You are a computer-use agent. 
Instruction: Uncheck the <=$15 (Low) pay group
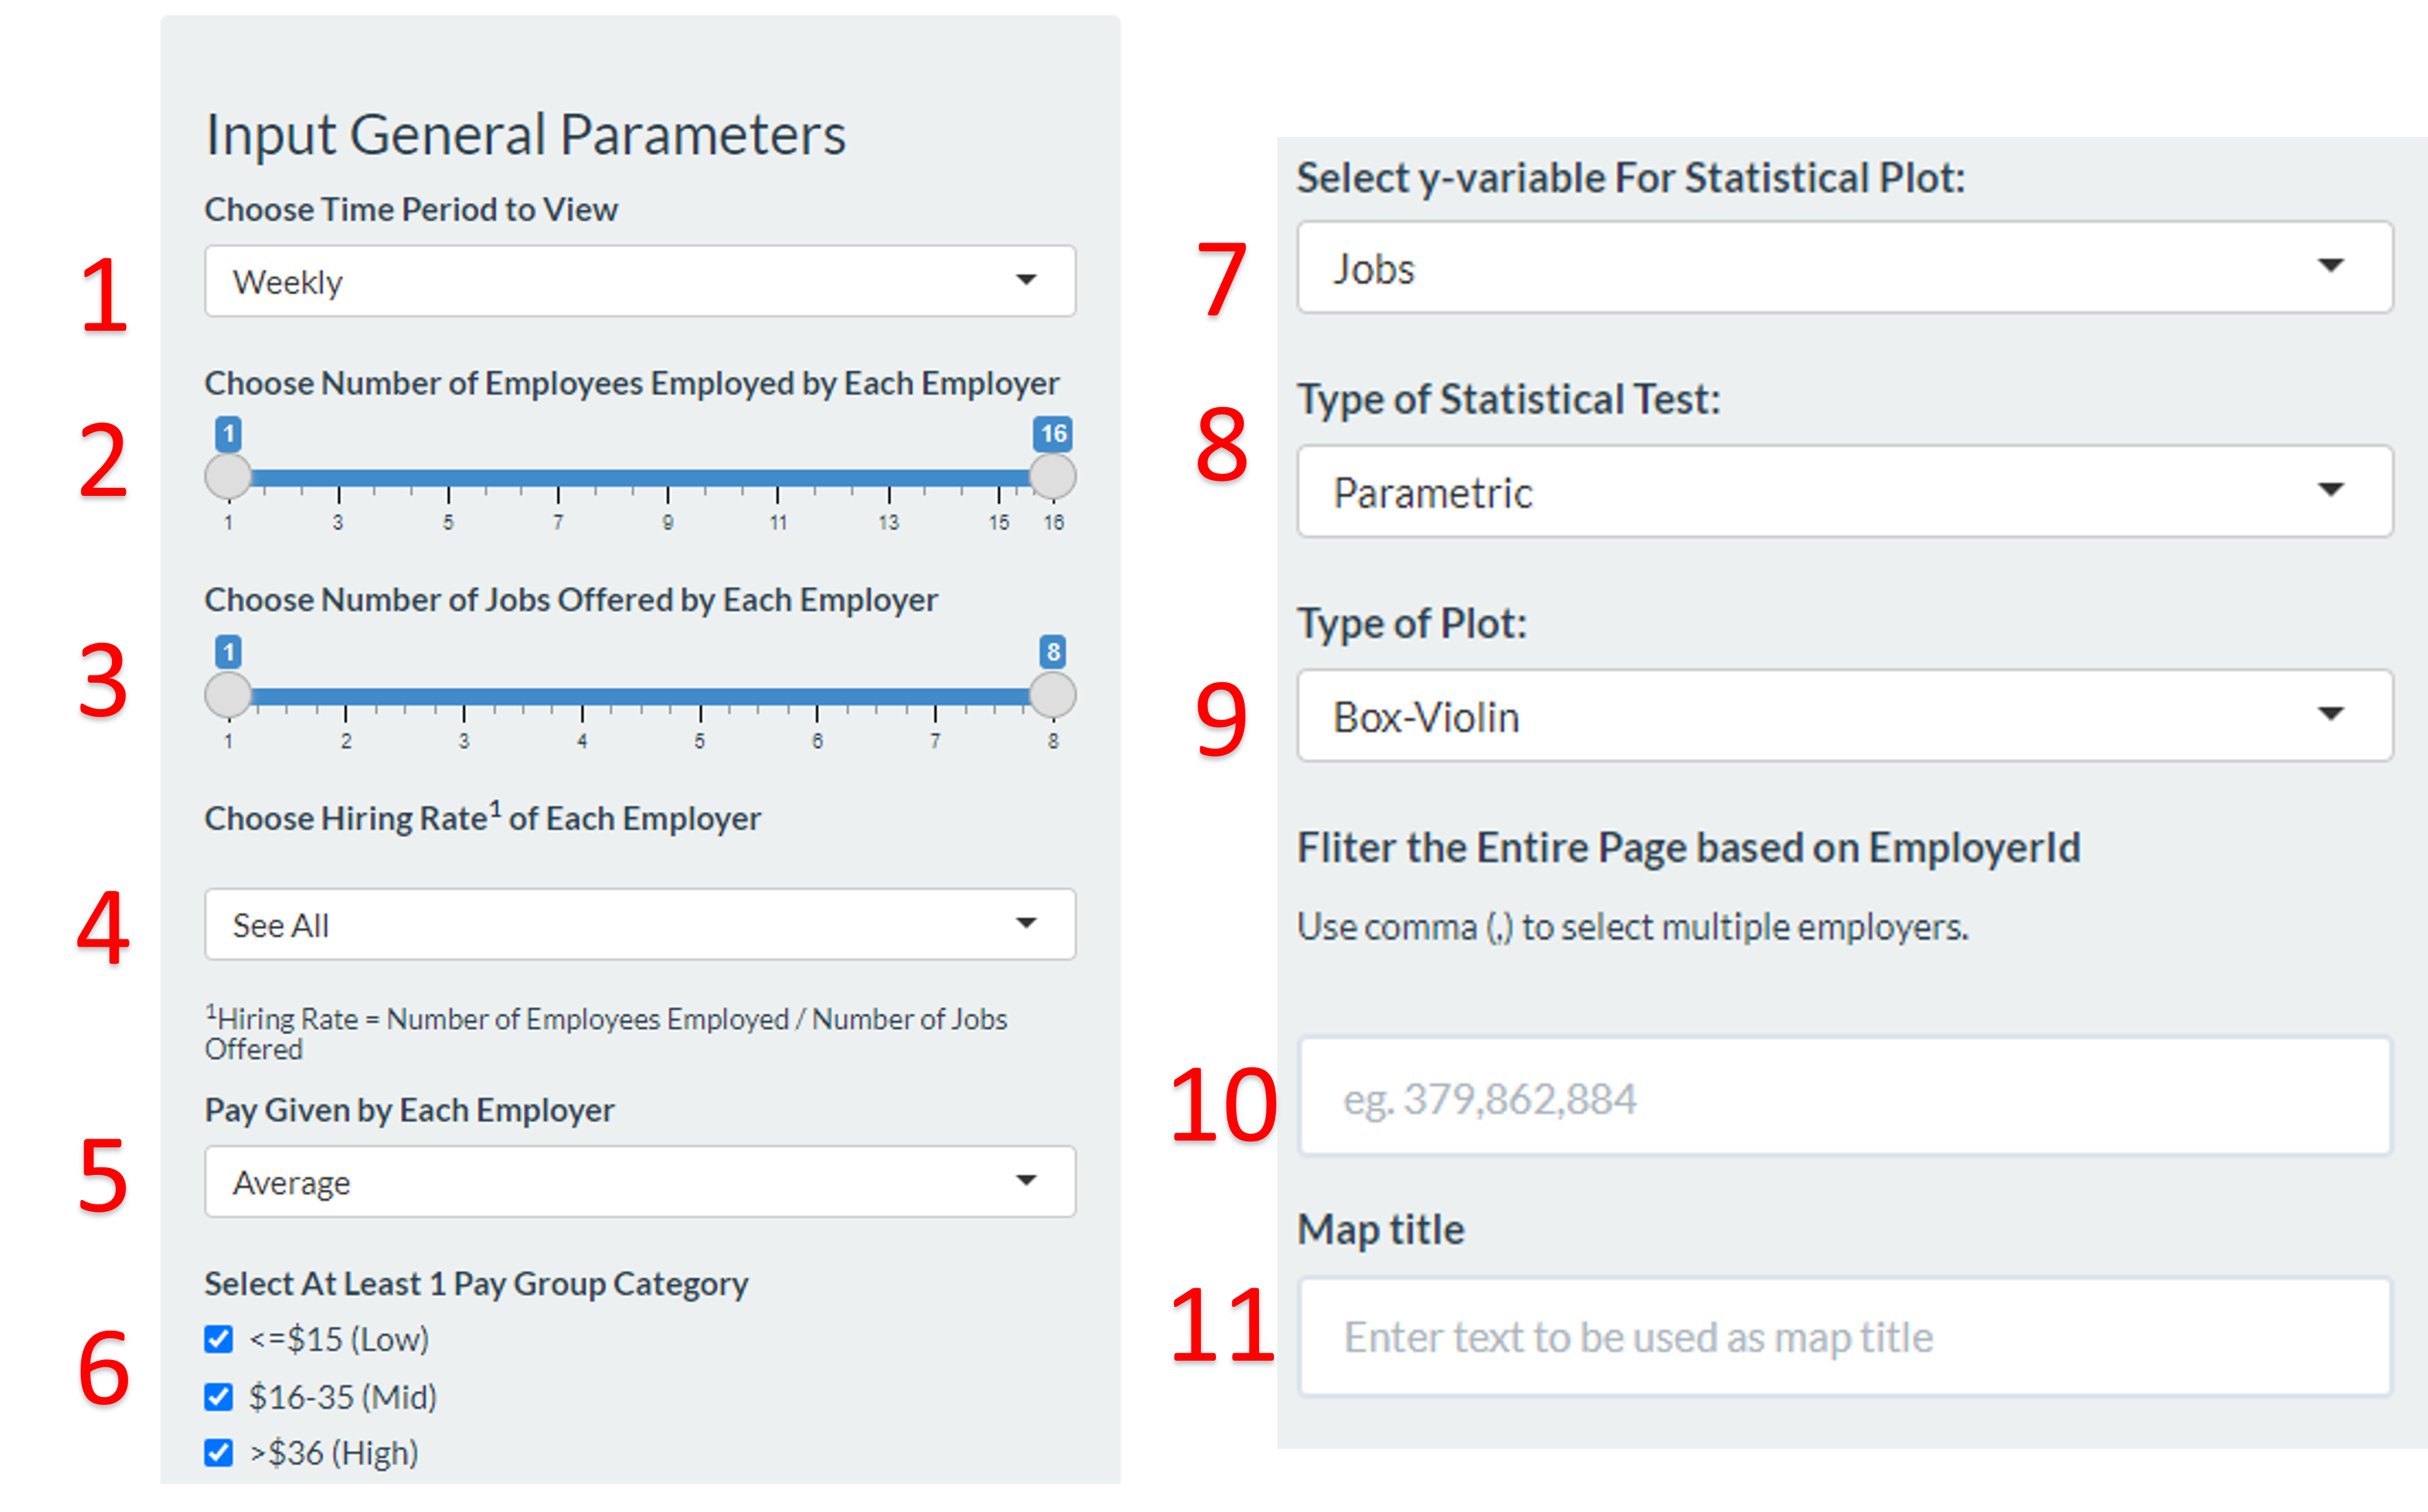click(218, 1339)
